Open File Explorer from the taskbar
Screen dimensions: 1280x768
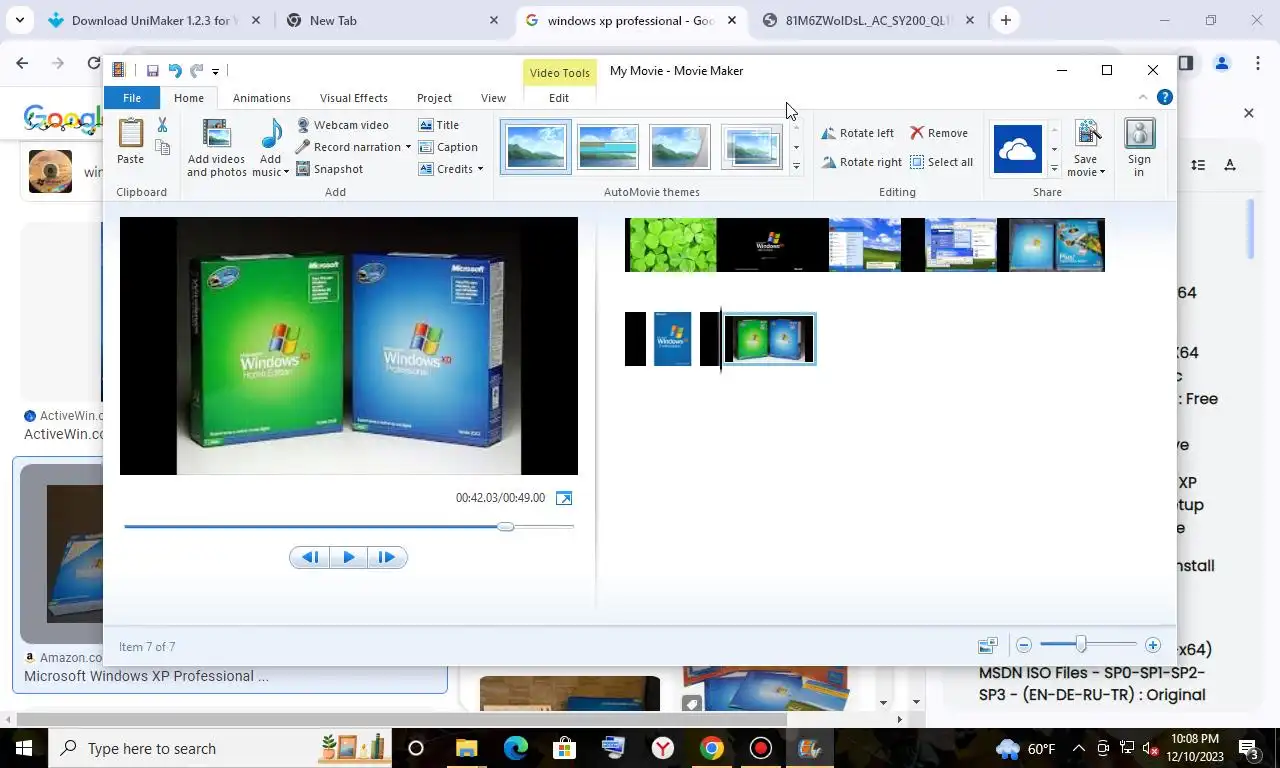[467, 748]
